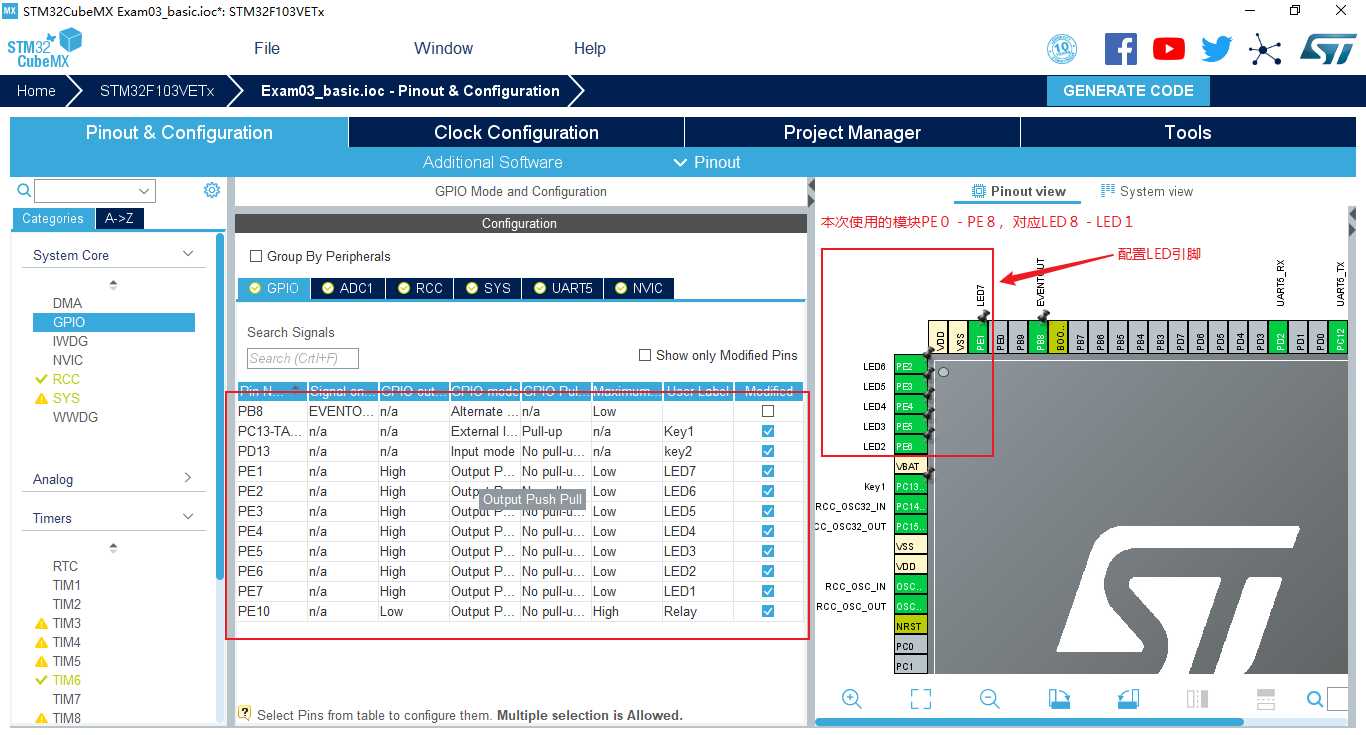Open Additional Software

tap(492, 162)
